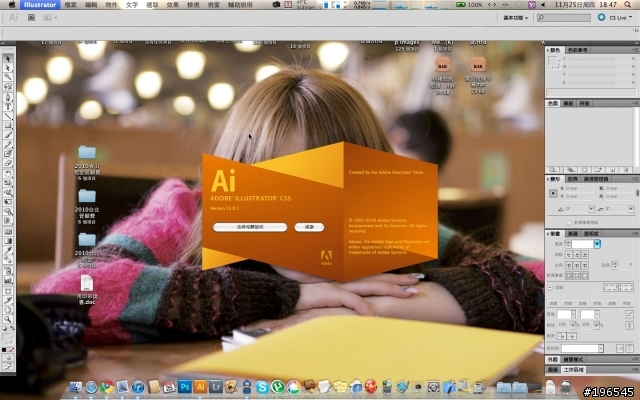The width and height of the screenshot is (640, 400).
Task: Toggle Align to Pixel Grid checkbox
Action: coord(569,222)
